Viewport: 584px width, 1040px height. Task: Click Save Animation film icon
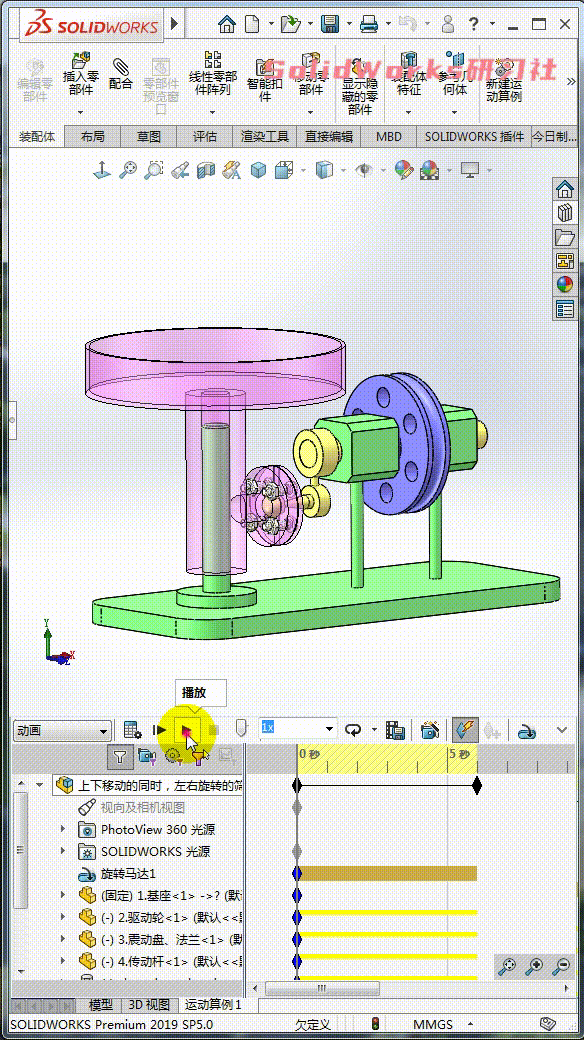(x=396, y=730)
